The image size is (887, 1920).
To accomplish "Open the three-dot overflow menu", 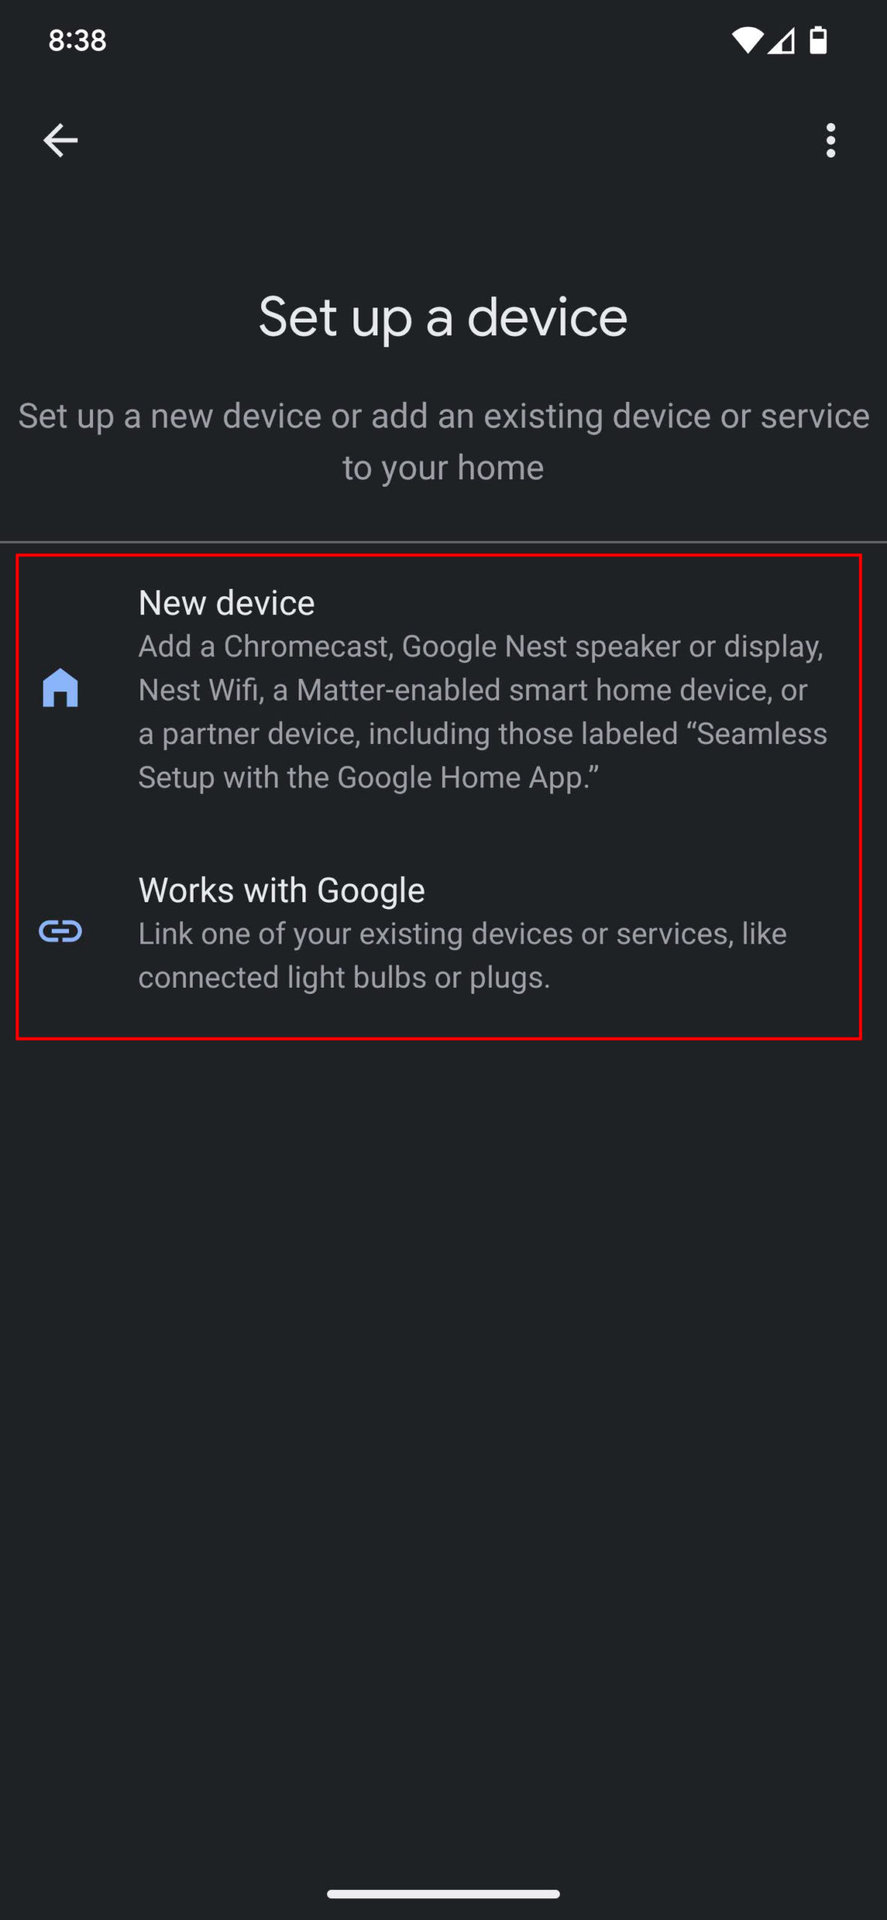I will click(x=830, y=140).
